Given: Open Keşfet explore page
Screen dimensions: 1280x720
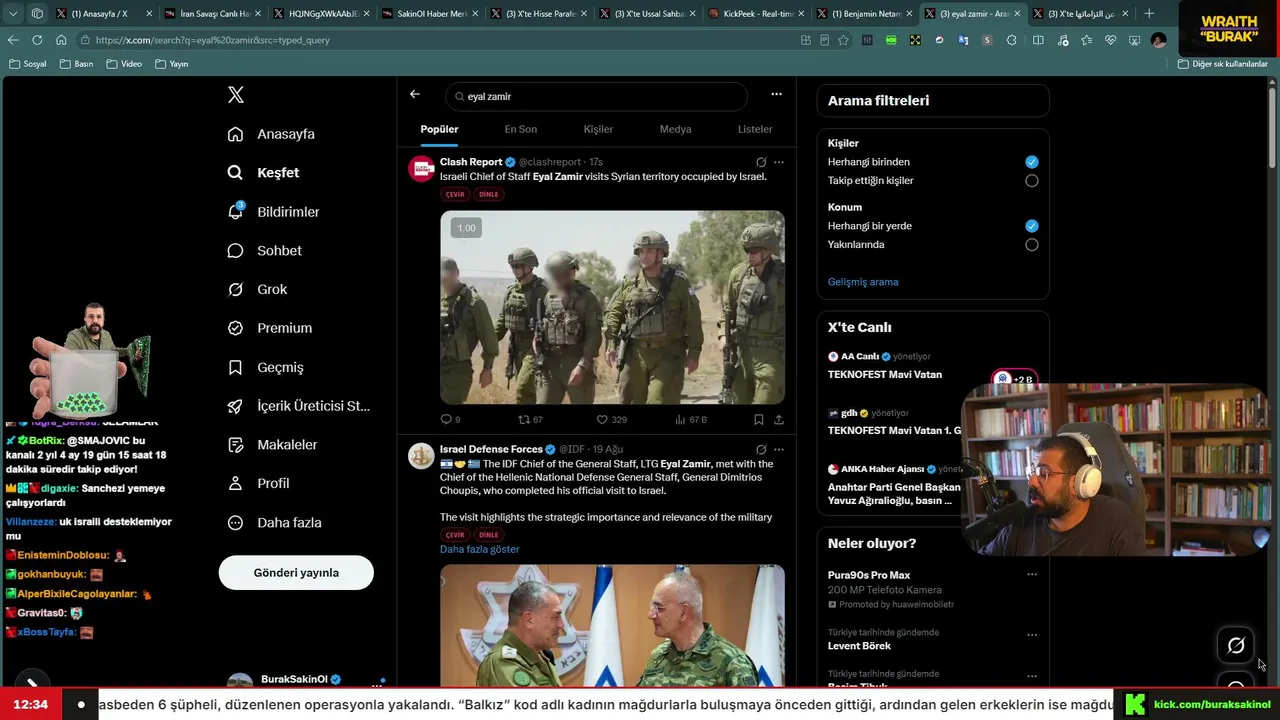Looking at the screenshot, I should (263, 173).
